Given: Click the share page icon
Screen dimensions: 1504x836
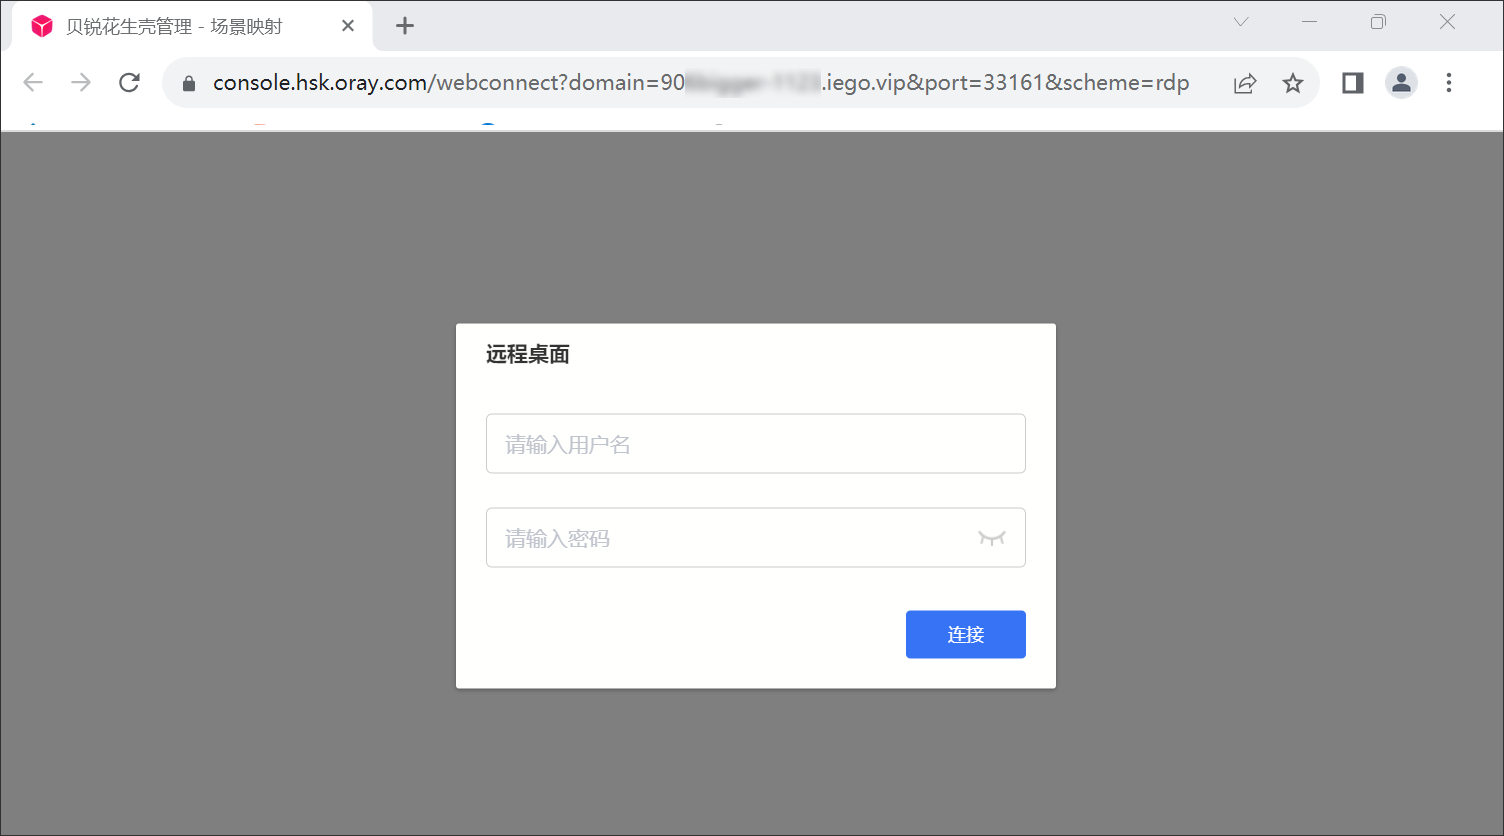Looking at the screenshot, I should 1244,83.
